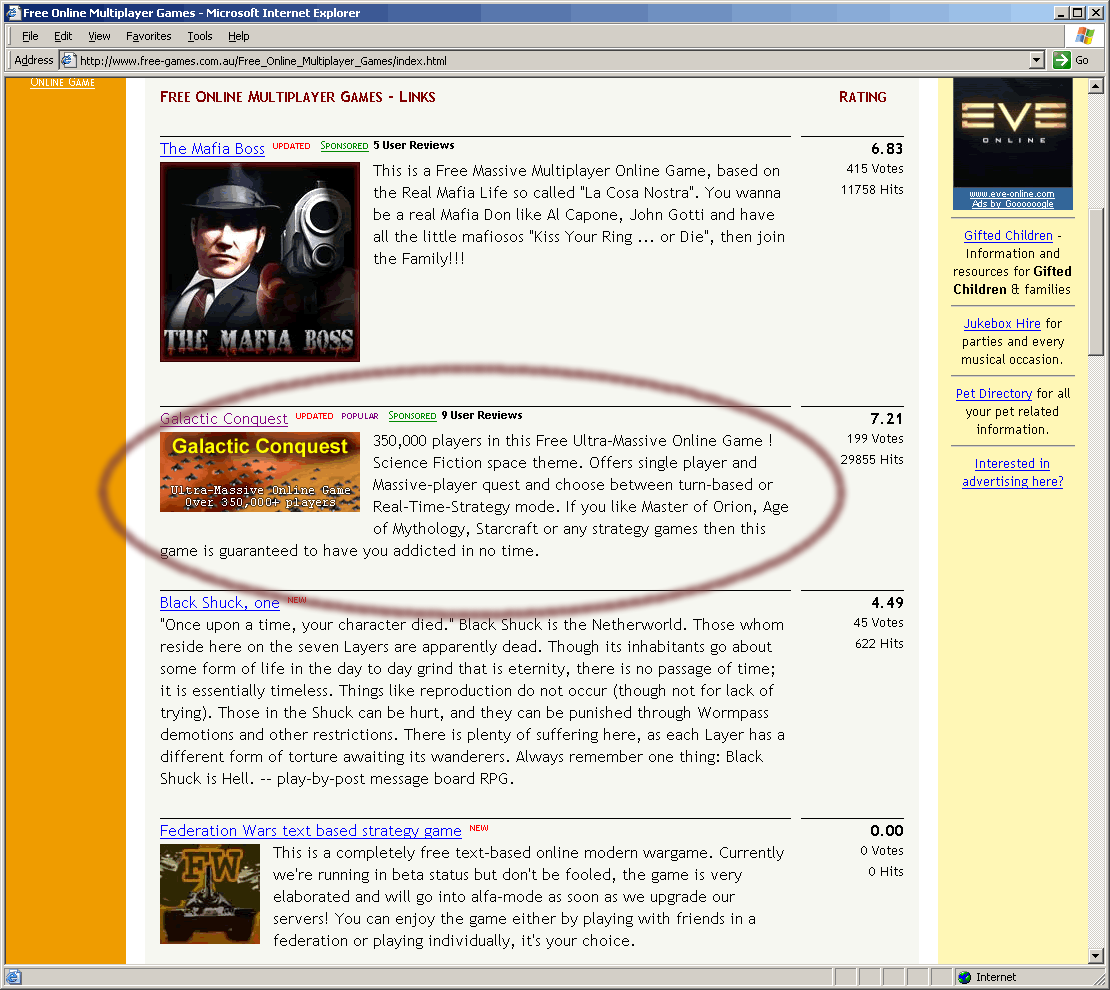The height and width of the screenshot is (990, 1110).
Task: Open the Favorites menu
Action: coord(148,36)
